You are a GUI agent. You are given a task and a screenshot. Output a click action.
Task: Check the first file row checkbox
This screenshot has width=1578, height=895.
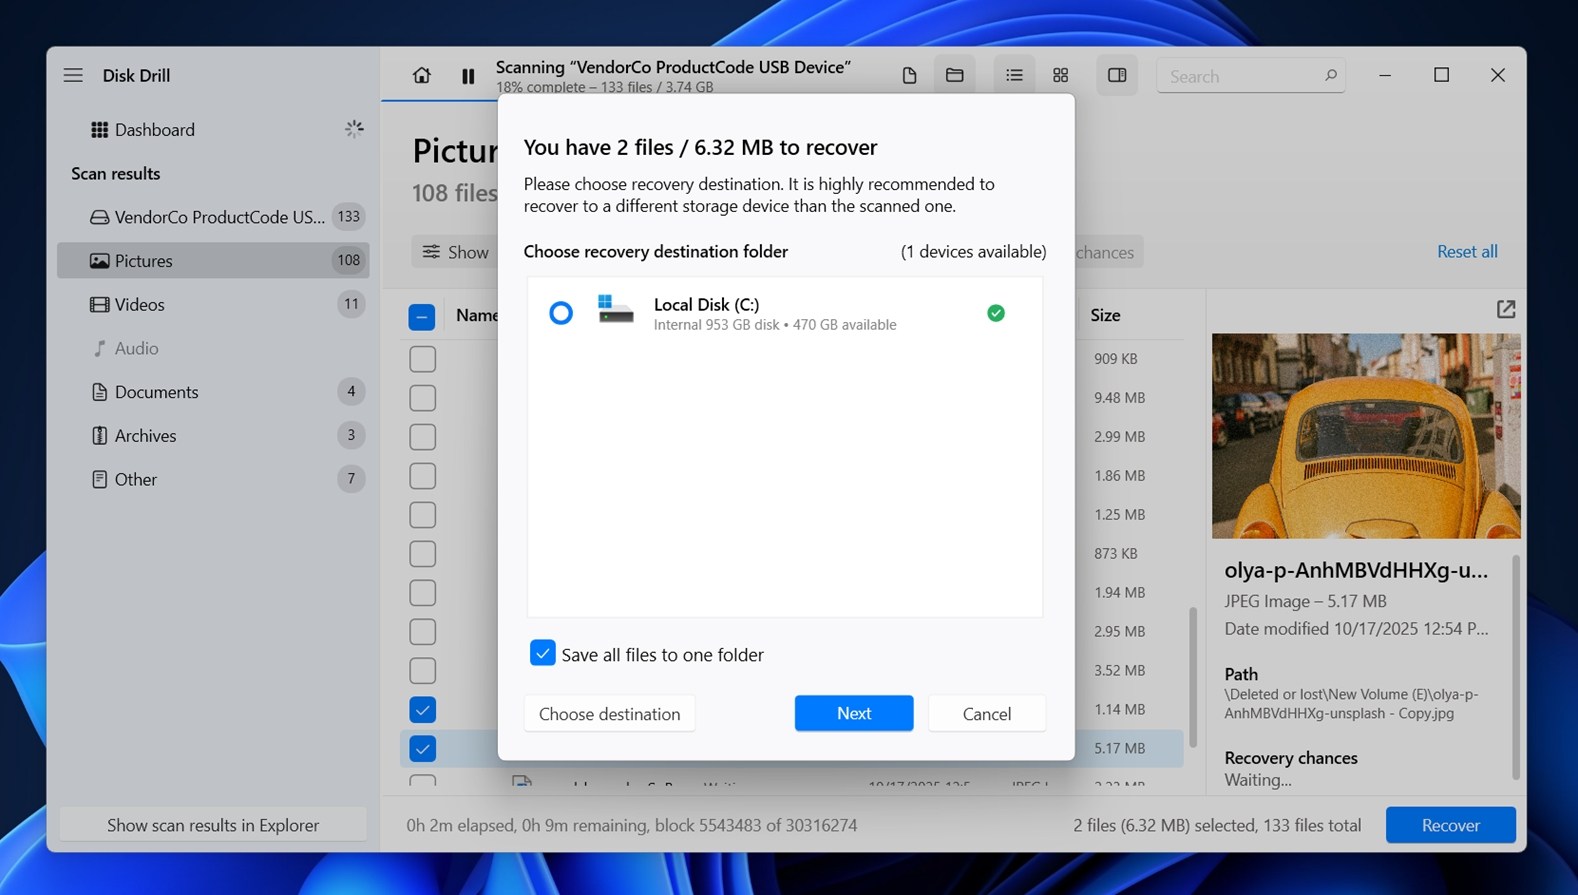[422, 359]
